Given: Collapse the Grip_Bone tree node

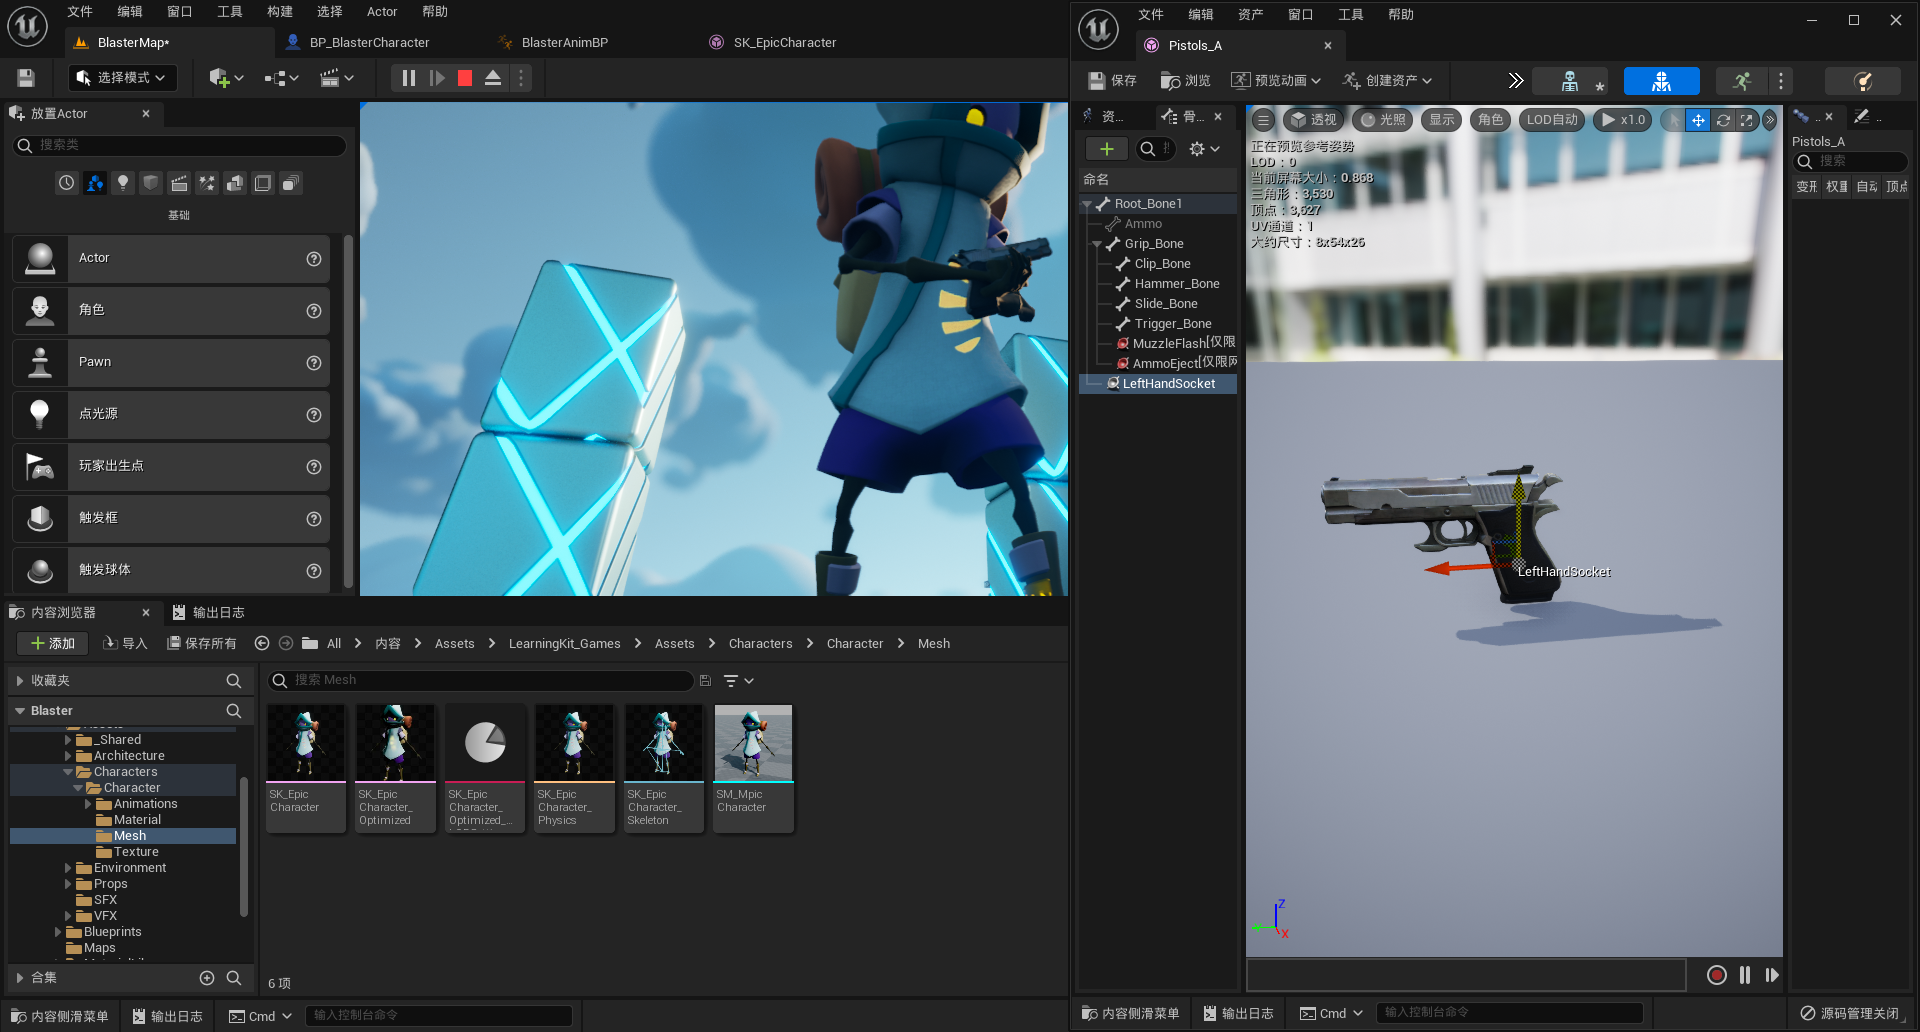Looking at the screenshot, I should coord(1097,244).
